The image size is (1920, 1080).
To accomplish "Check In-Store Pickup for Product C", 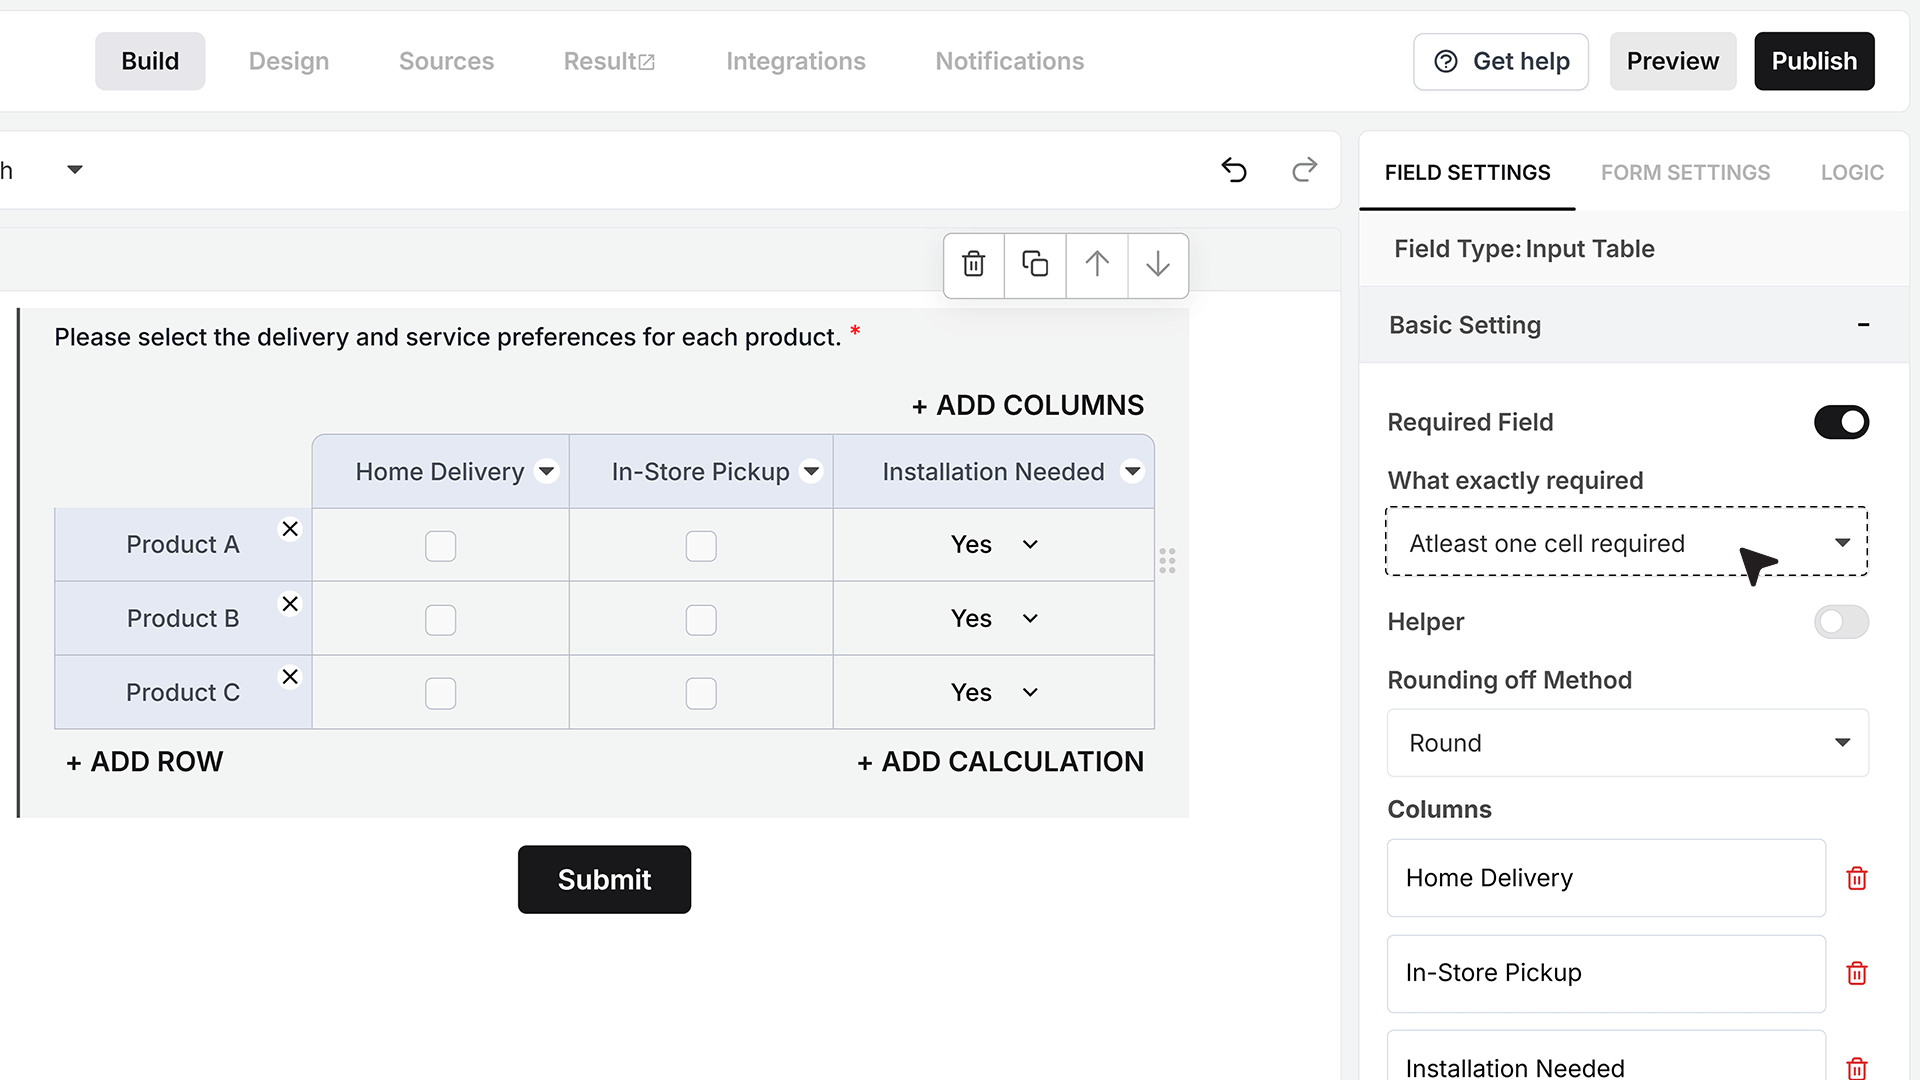I will 701,693.
